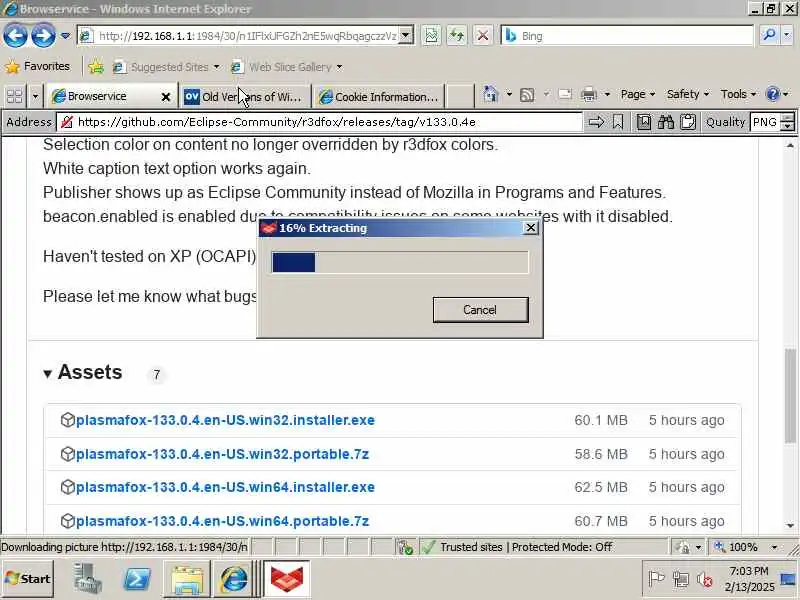
Task: Focus the Bing search box
Action: 627,36
